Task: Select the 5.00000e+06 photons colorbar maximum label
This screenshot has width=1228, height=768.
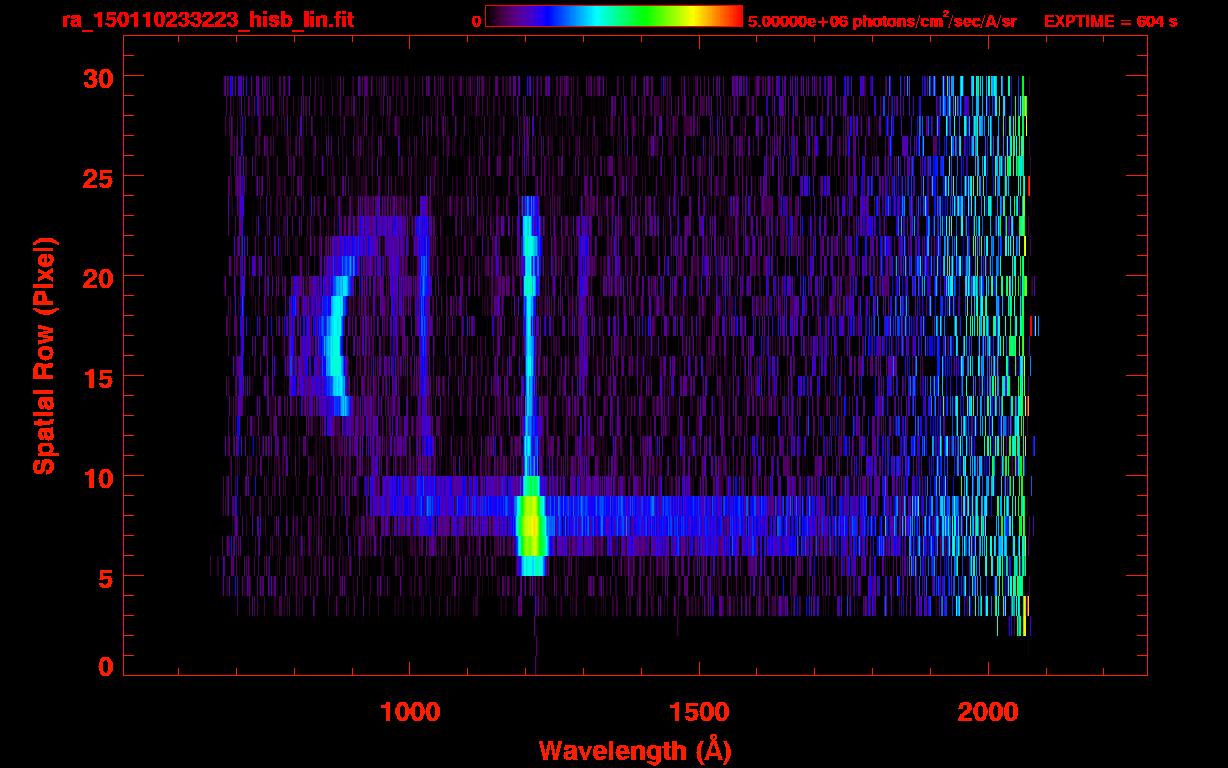Action: (882, 21)
